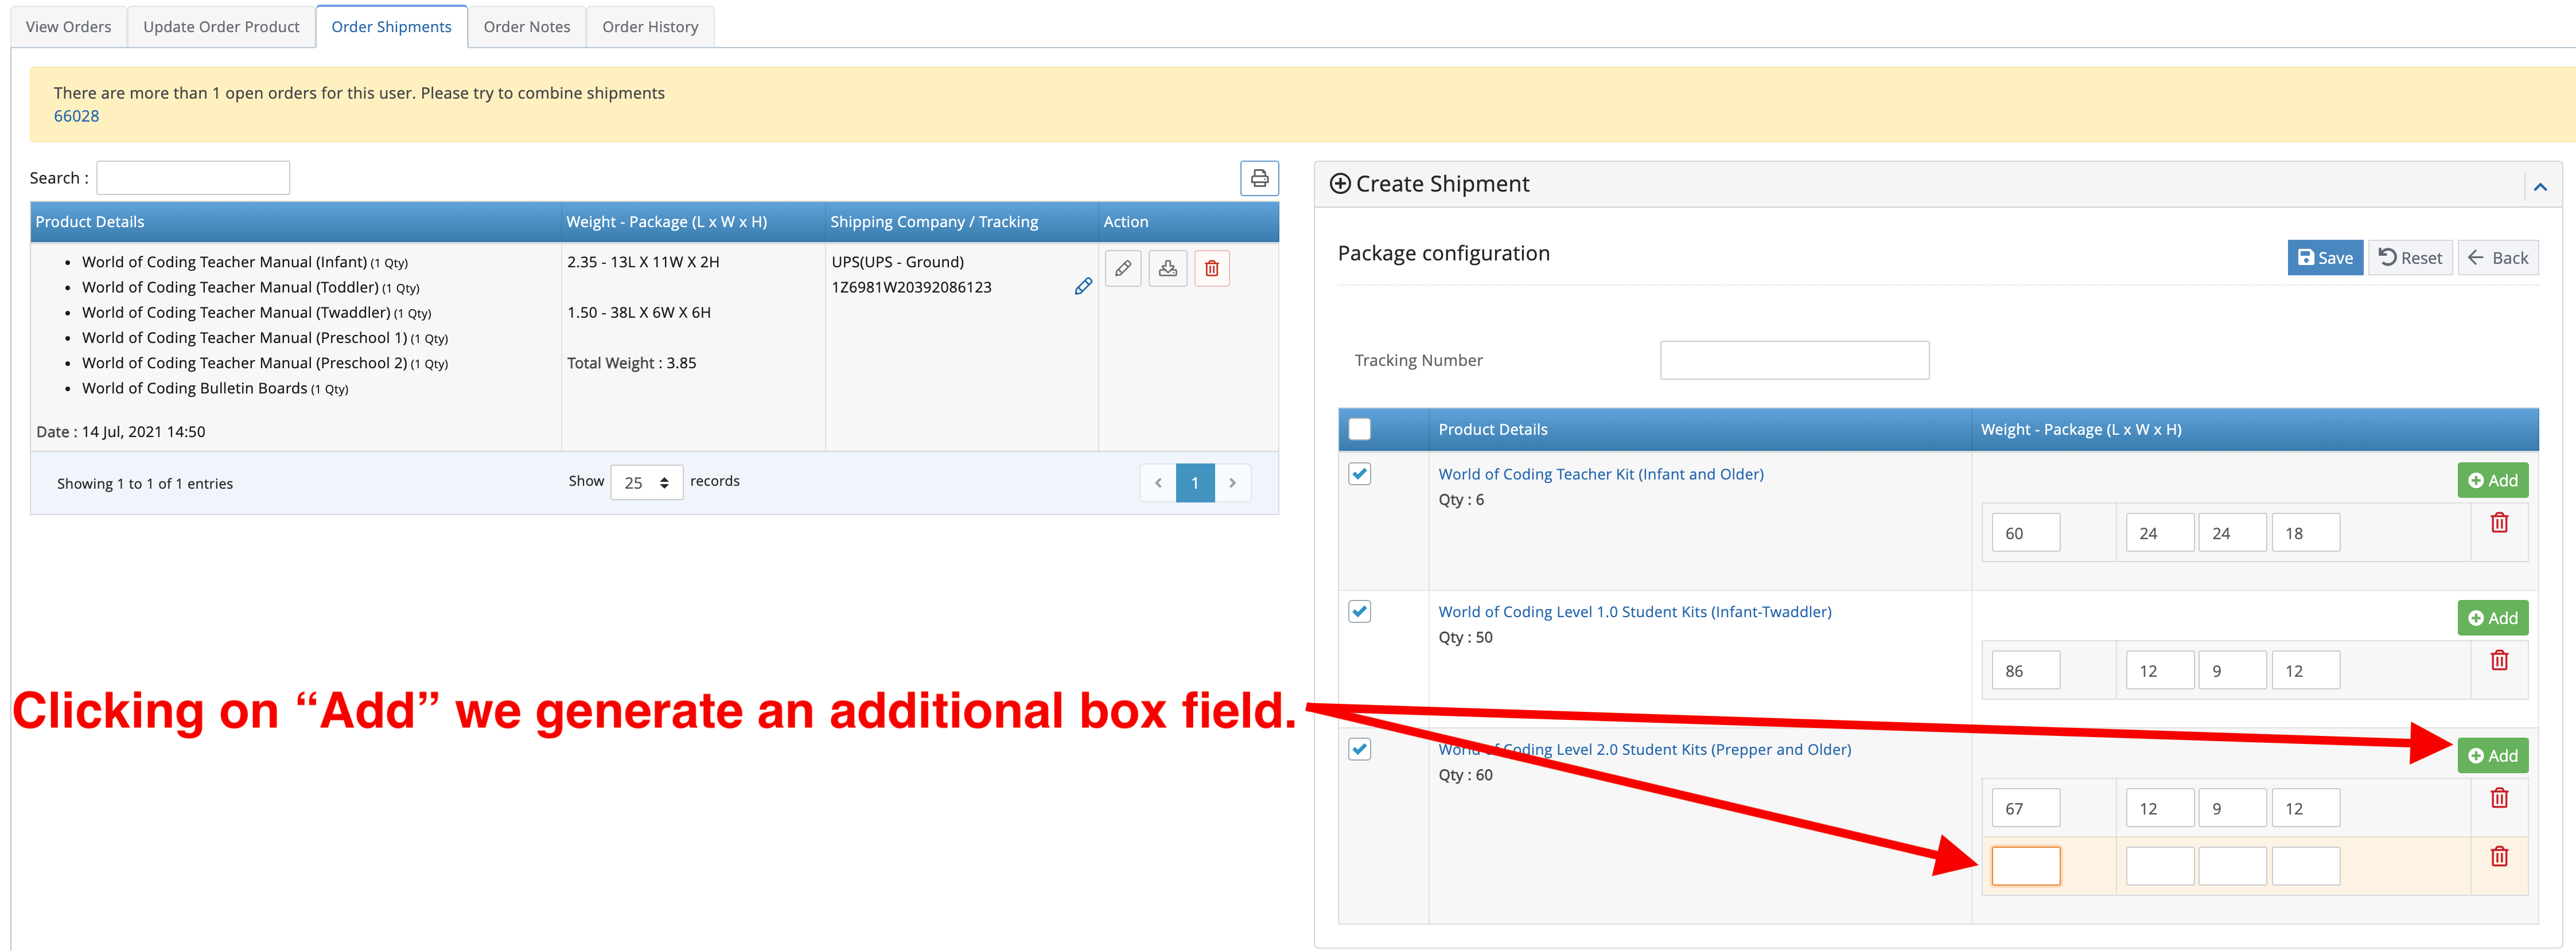This screenshot has width=2576, height=951.
Task: Add a box for Level 1.0 Student Kits
Action: (x=2492, y=618)
